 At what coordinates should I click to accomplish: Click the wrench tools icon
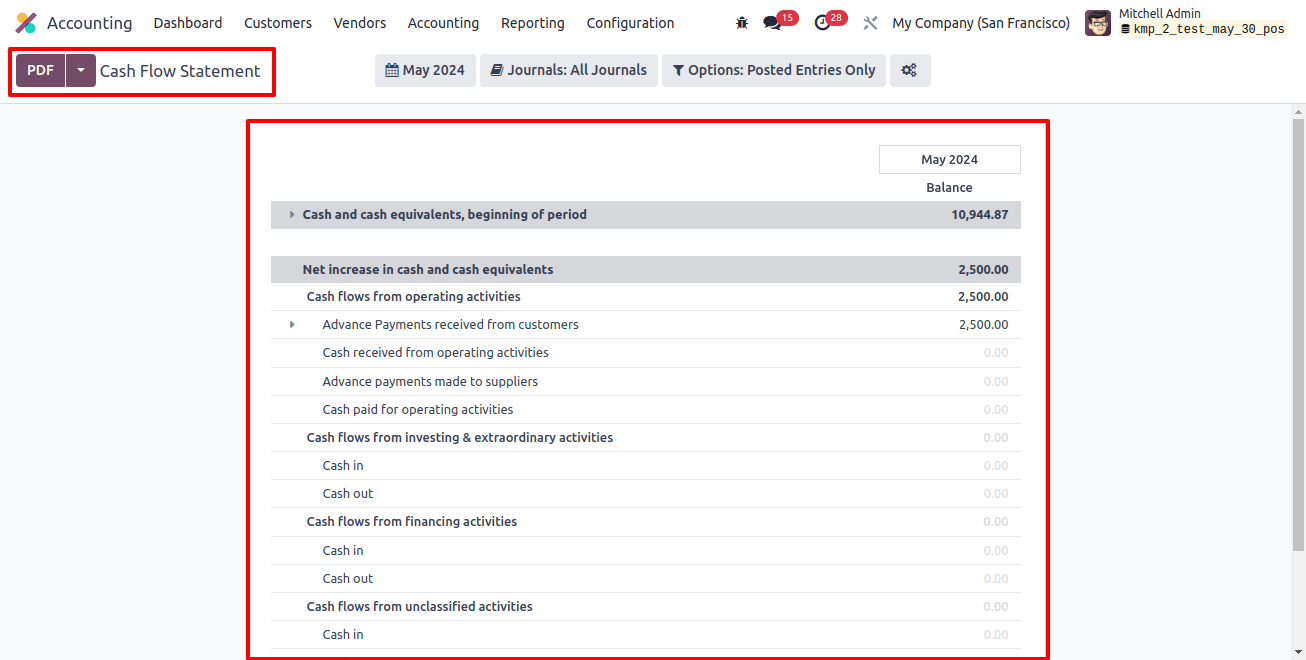click(870, 23)
